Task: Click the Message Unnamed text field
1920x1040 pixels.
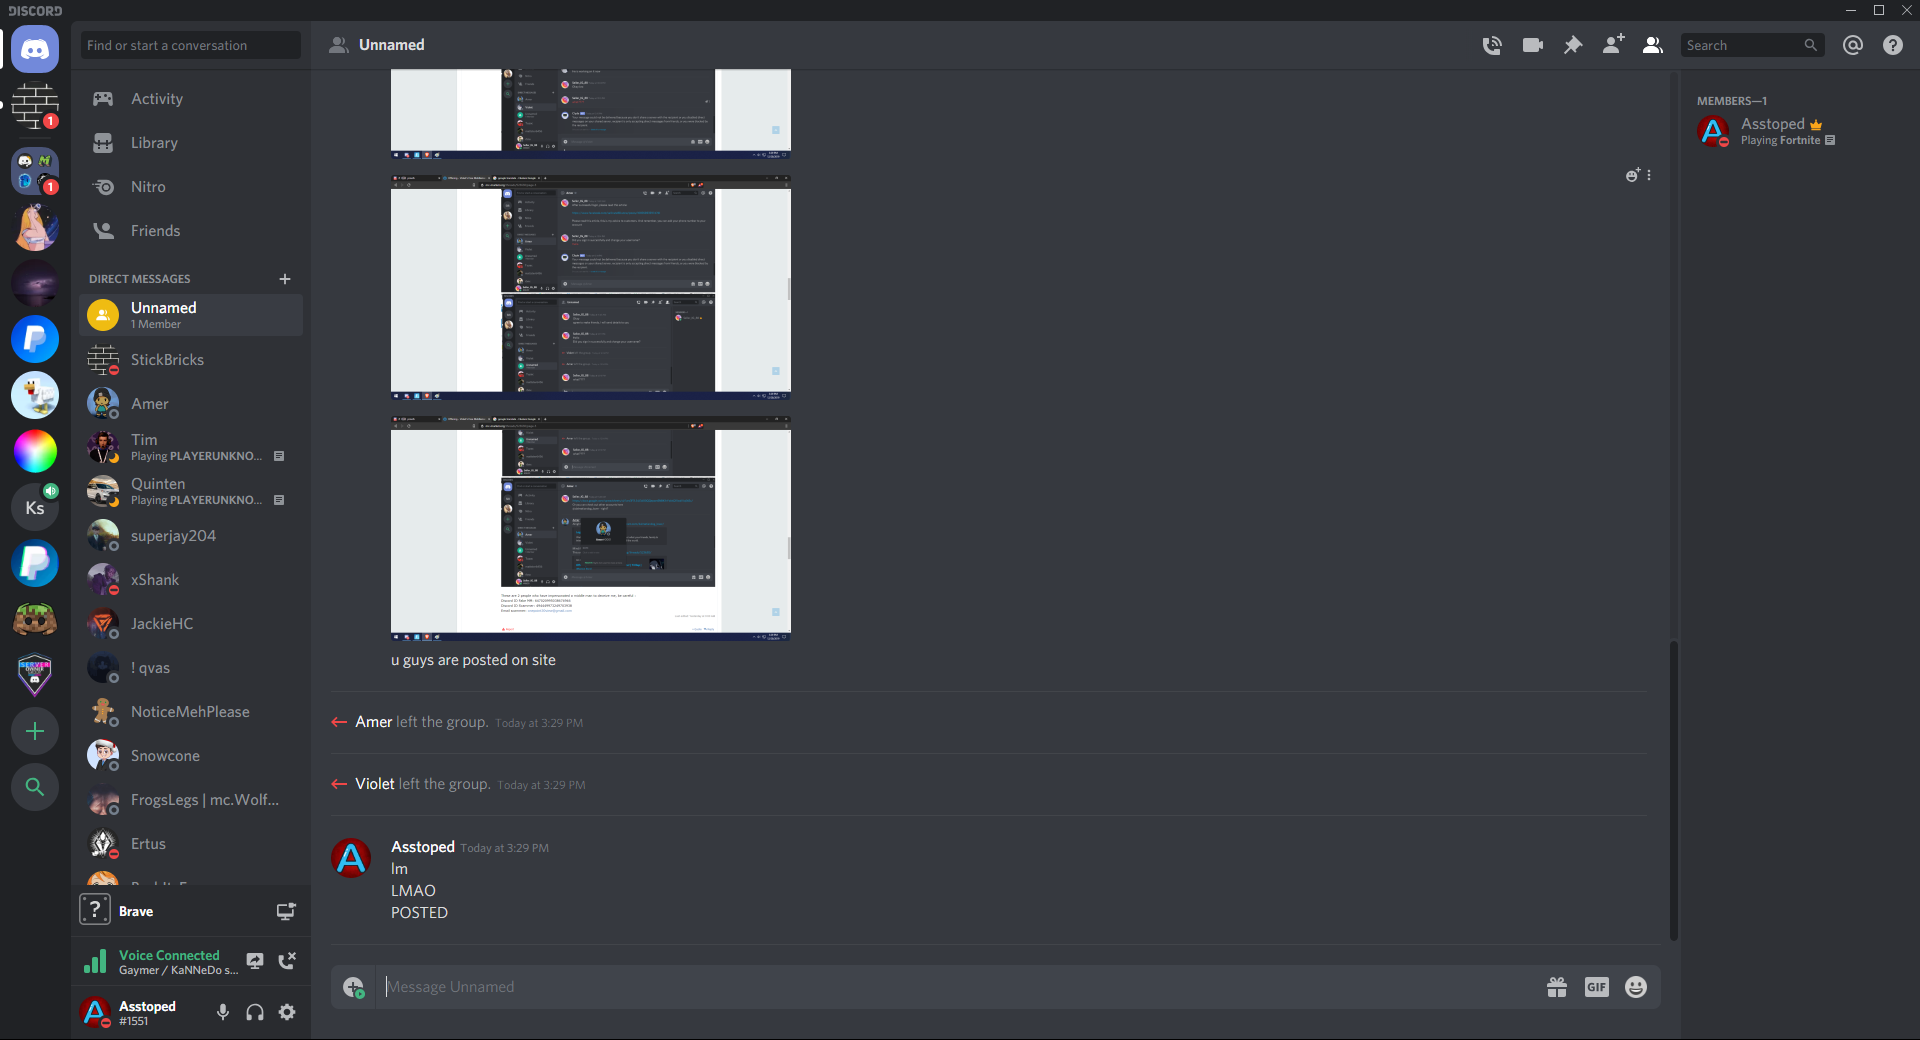Action: pos(950,987)
